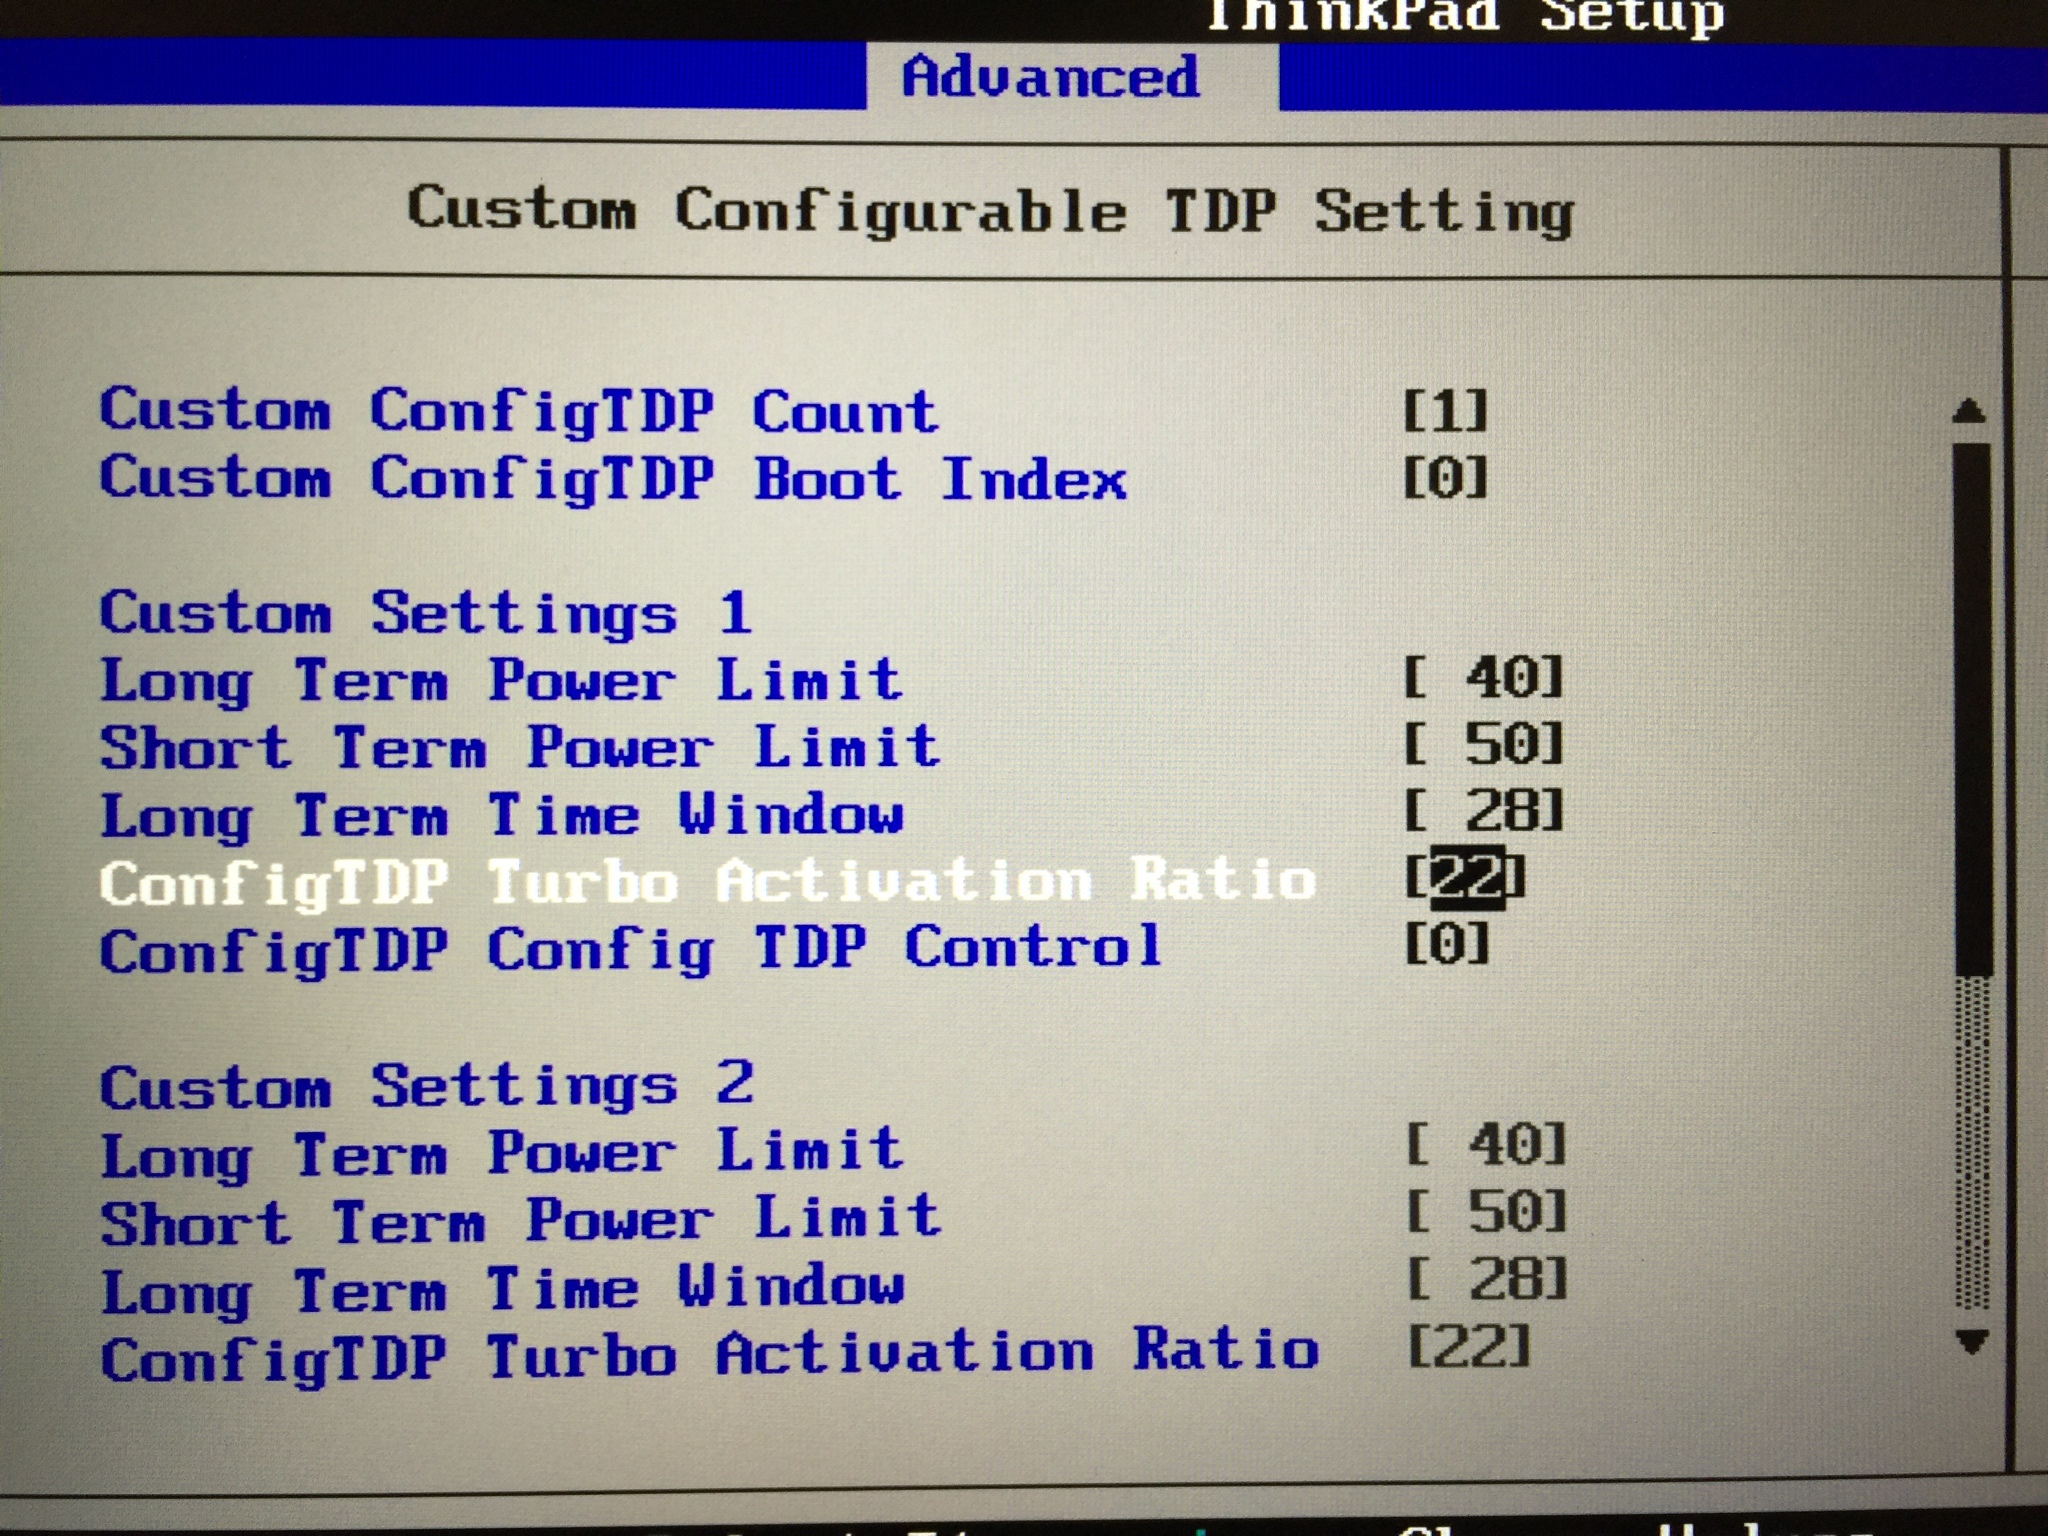Click Custom ConfigTDP Count label

519,412
